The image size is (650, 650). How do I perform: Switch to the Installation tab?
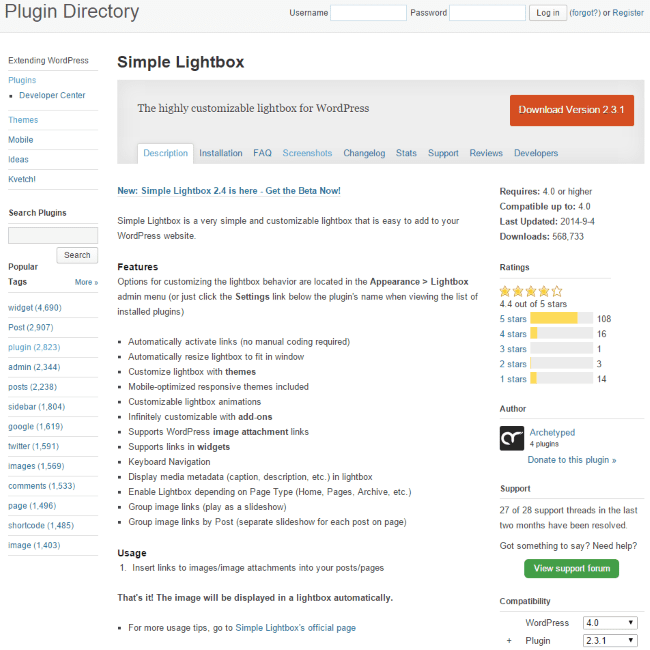tap(221, 153)
